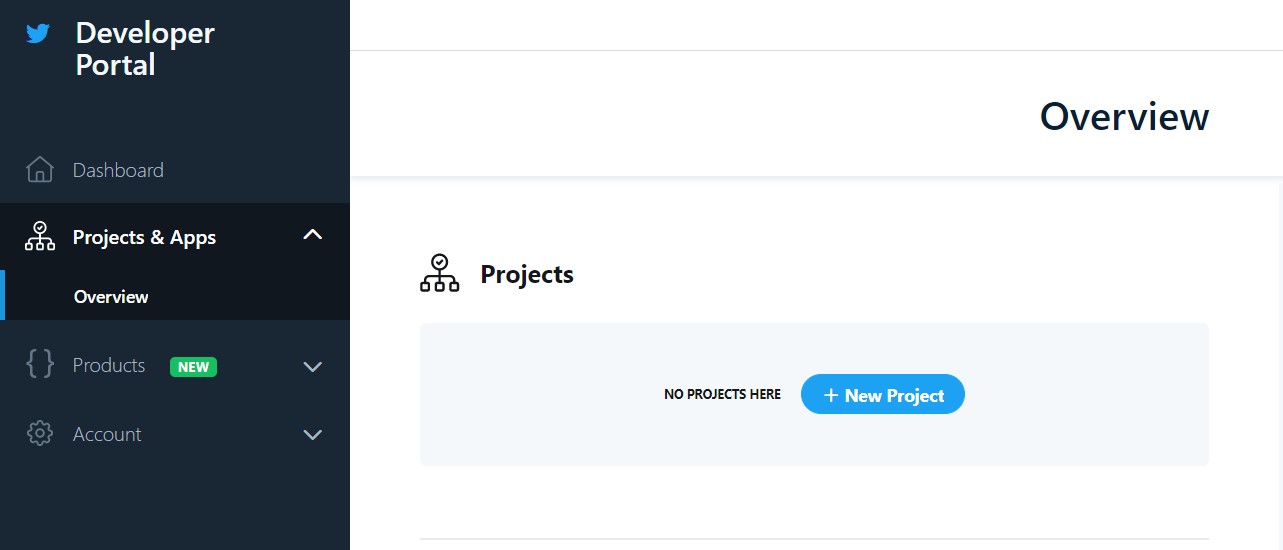Create a project with New Project button

pyautogui.click(x=883, y=395)
